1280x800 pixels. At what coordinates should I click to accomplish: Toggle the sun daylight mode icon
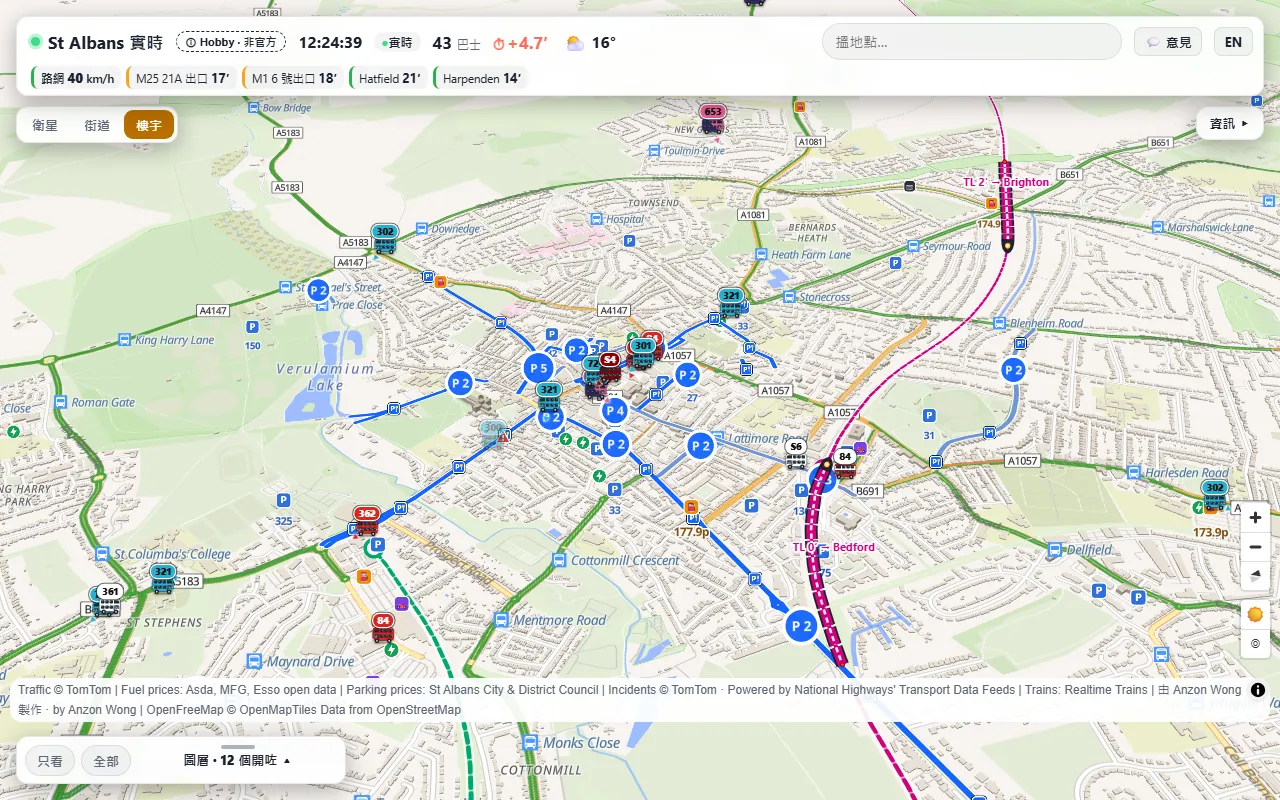[x=1255, y=613]
